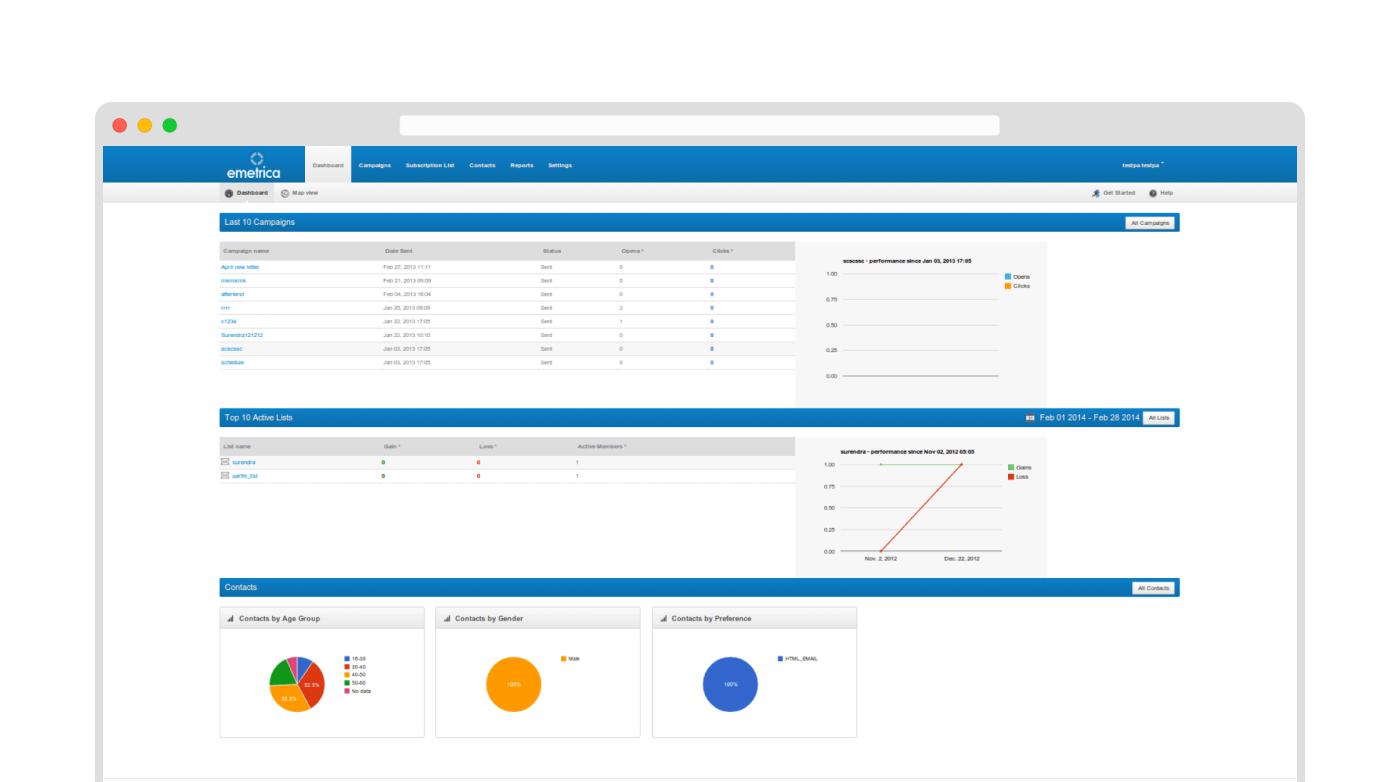Click the Dashboard sub-navigation icon

(229, 193)
